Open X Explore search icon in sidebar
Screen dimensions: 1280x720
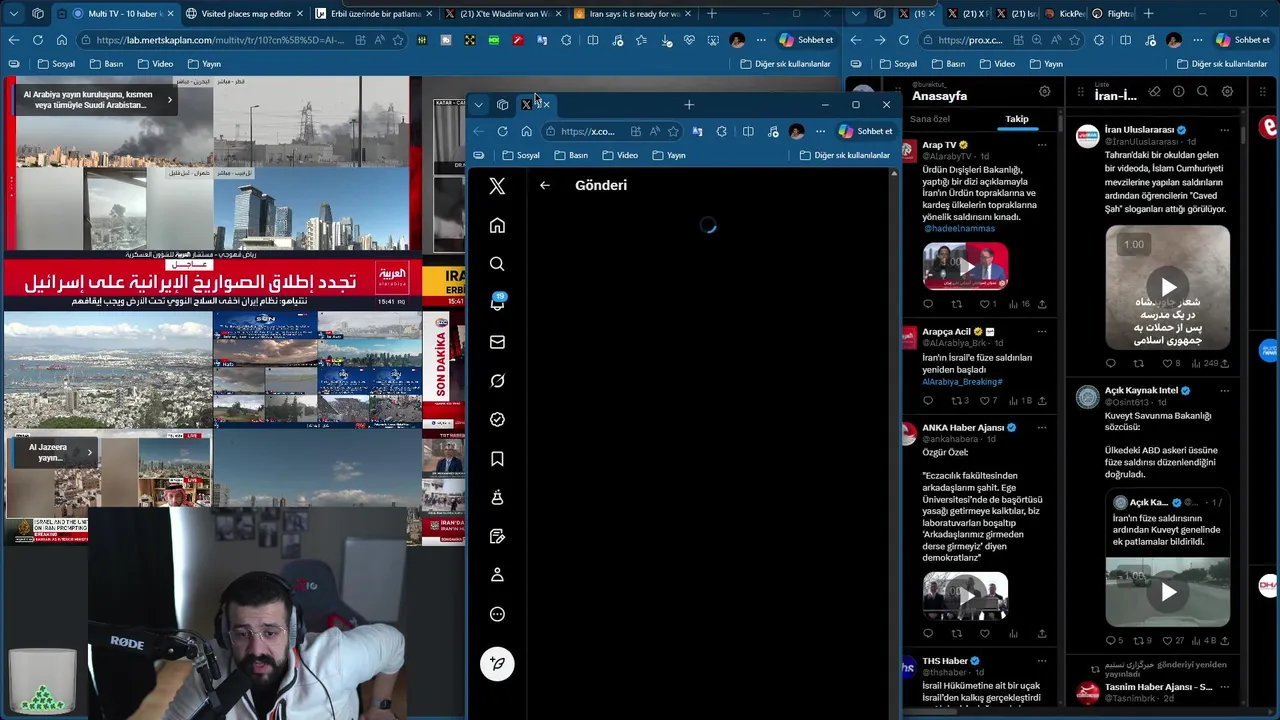pos(497,264)
